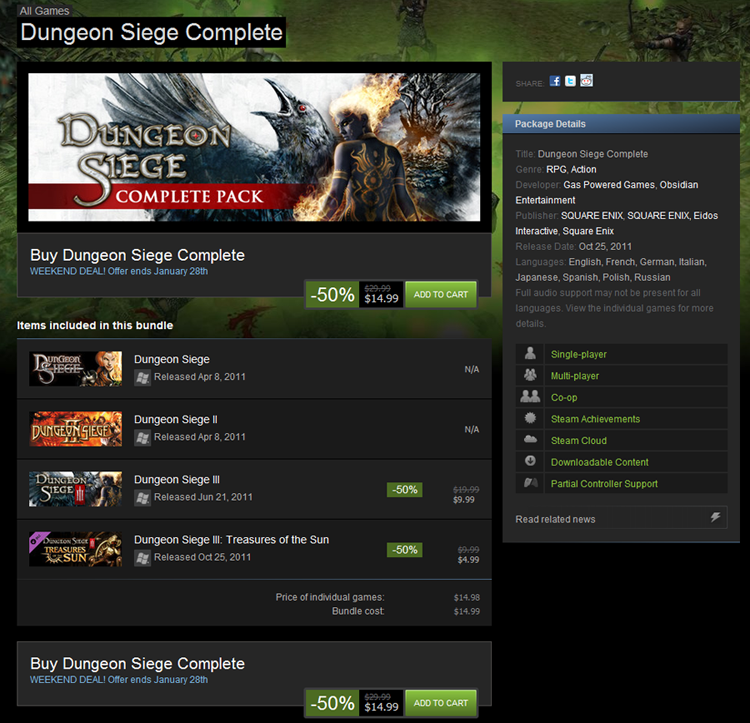This screenshot has height=723, width=750.
Task: Click the Steam Cloud icon
Action: point(530,439)
